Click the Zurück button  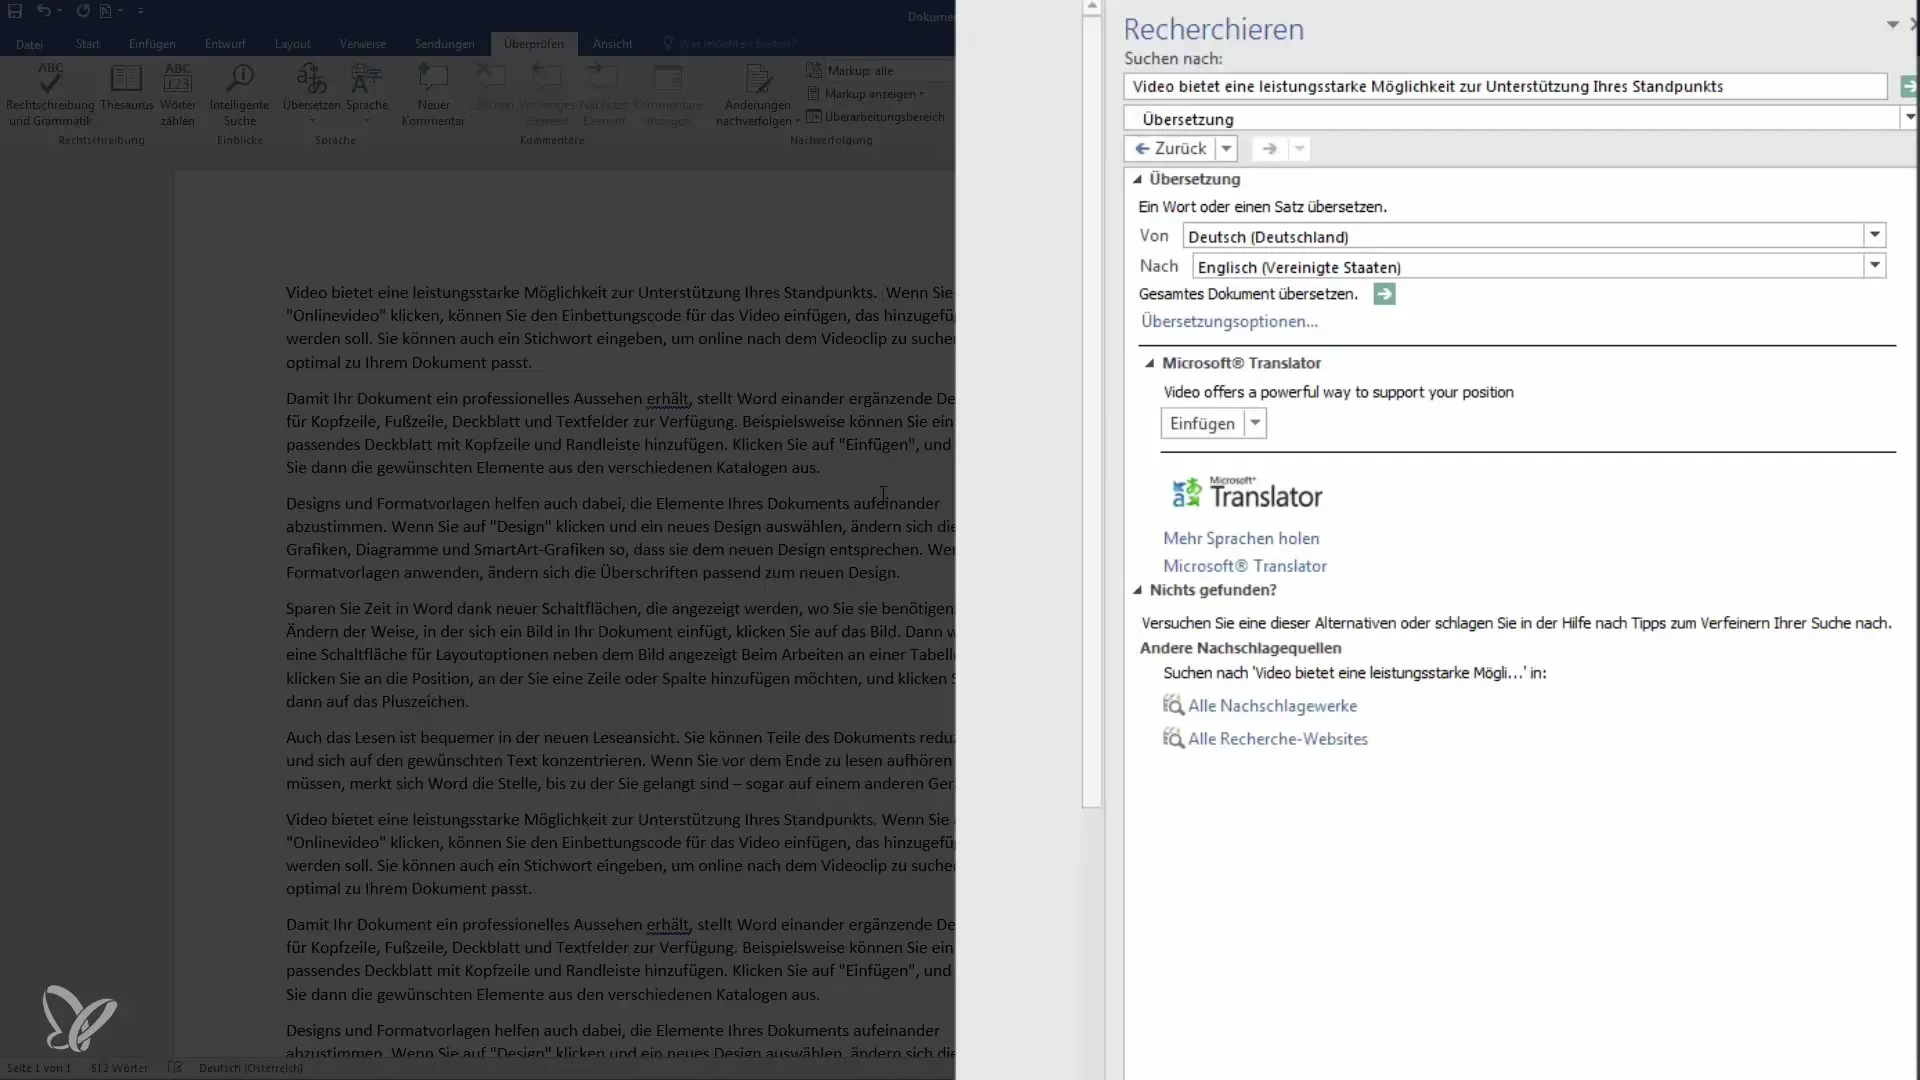pyautogui.click(x=1170, y=149)
